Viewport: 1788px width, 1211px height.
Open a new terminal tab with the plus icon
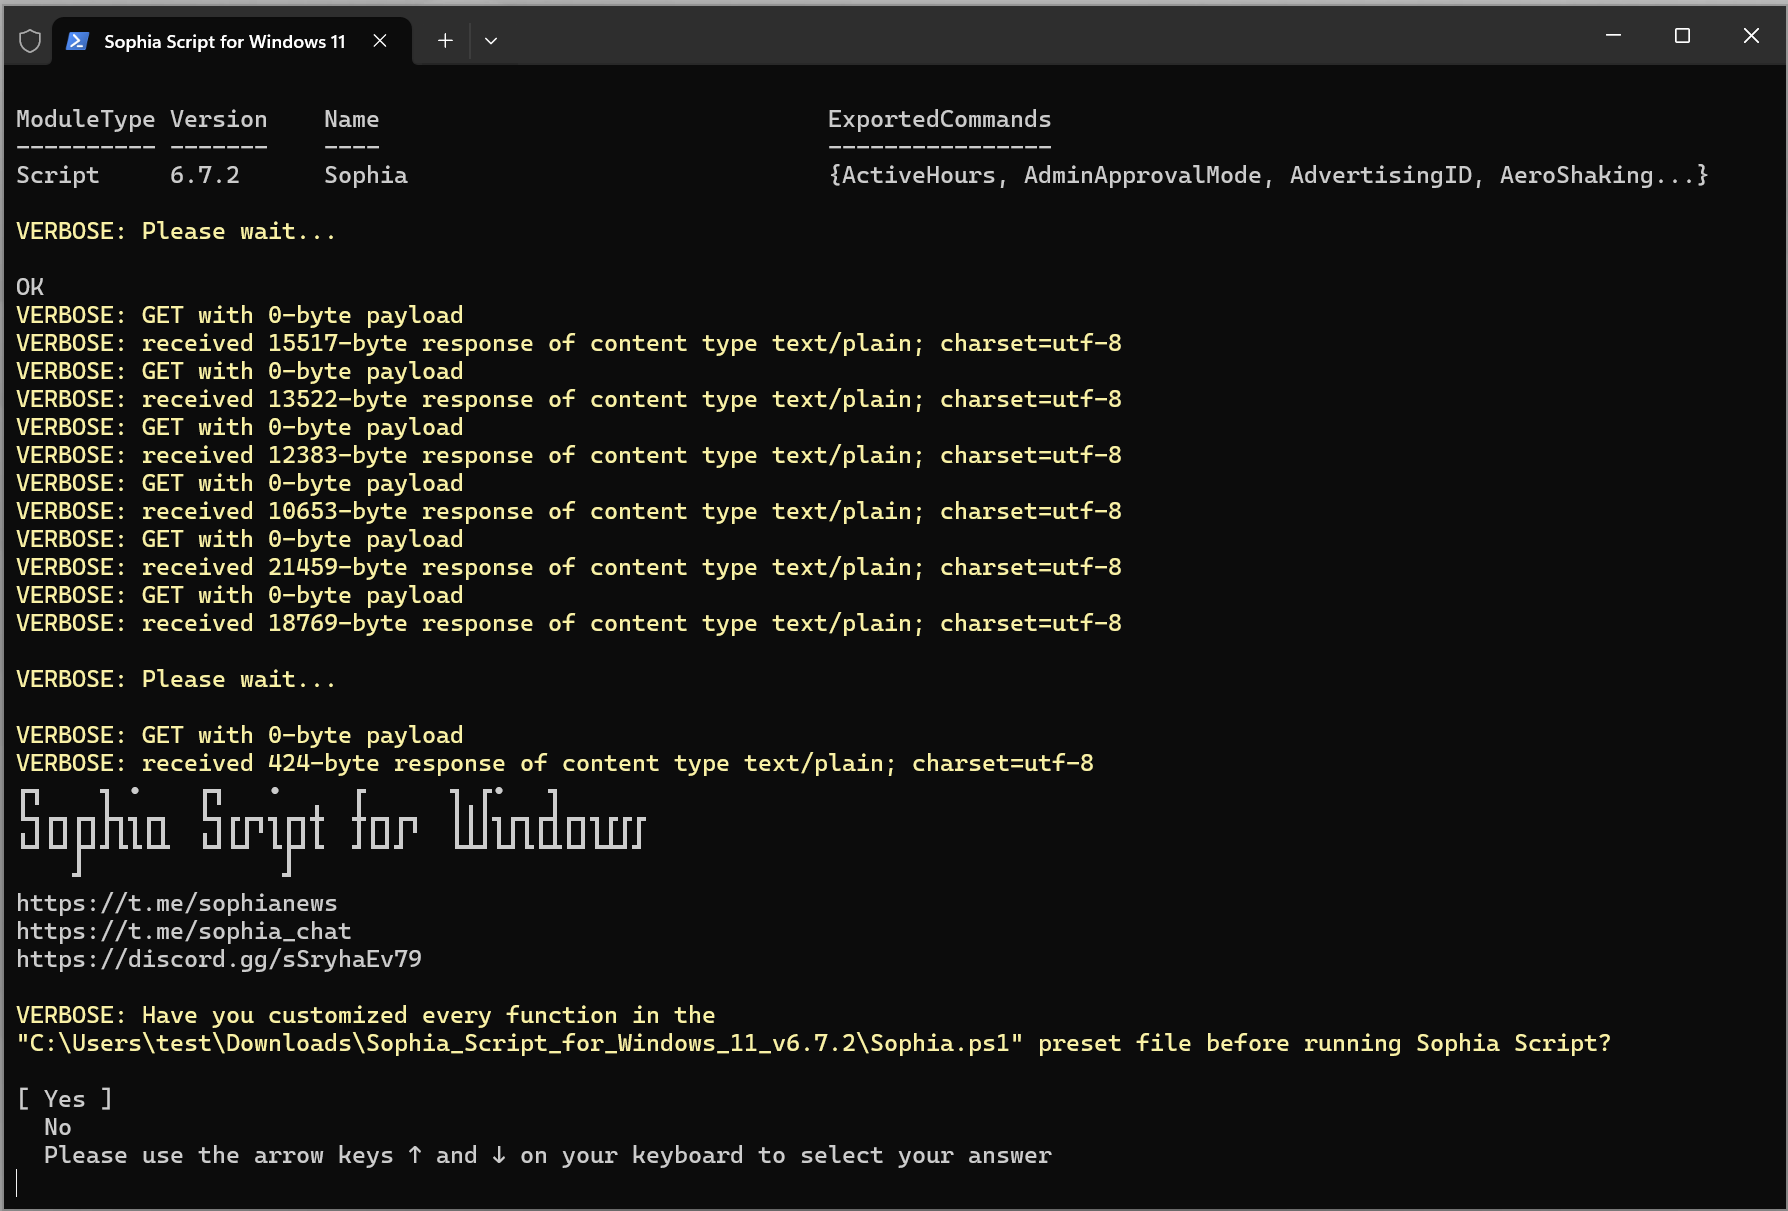click(x=445, y=40)
